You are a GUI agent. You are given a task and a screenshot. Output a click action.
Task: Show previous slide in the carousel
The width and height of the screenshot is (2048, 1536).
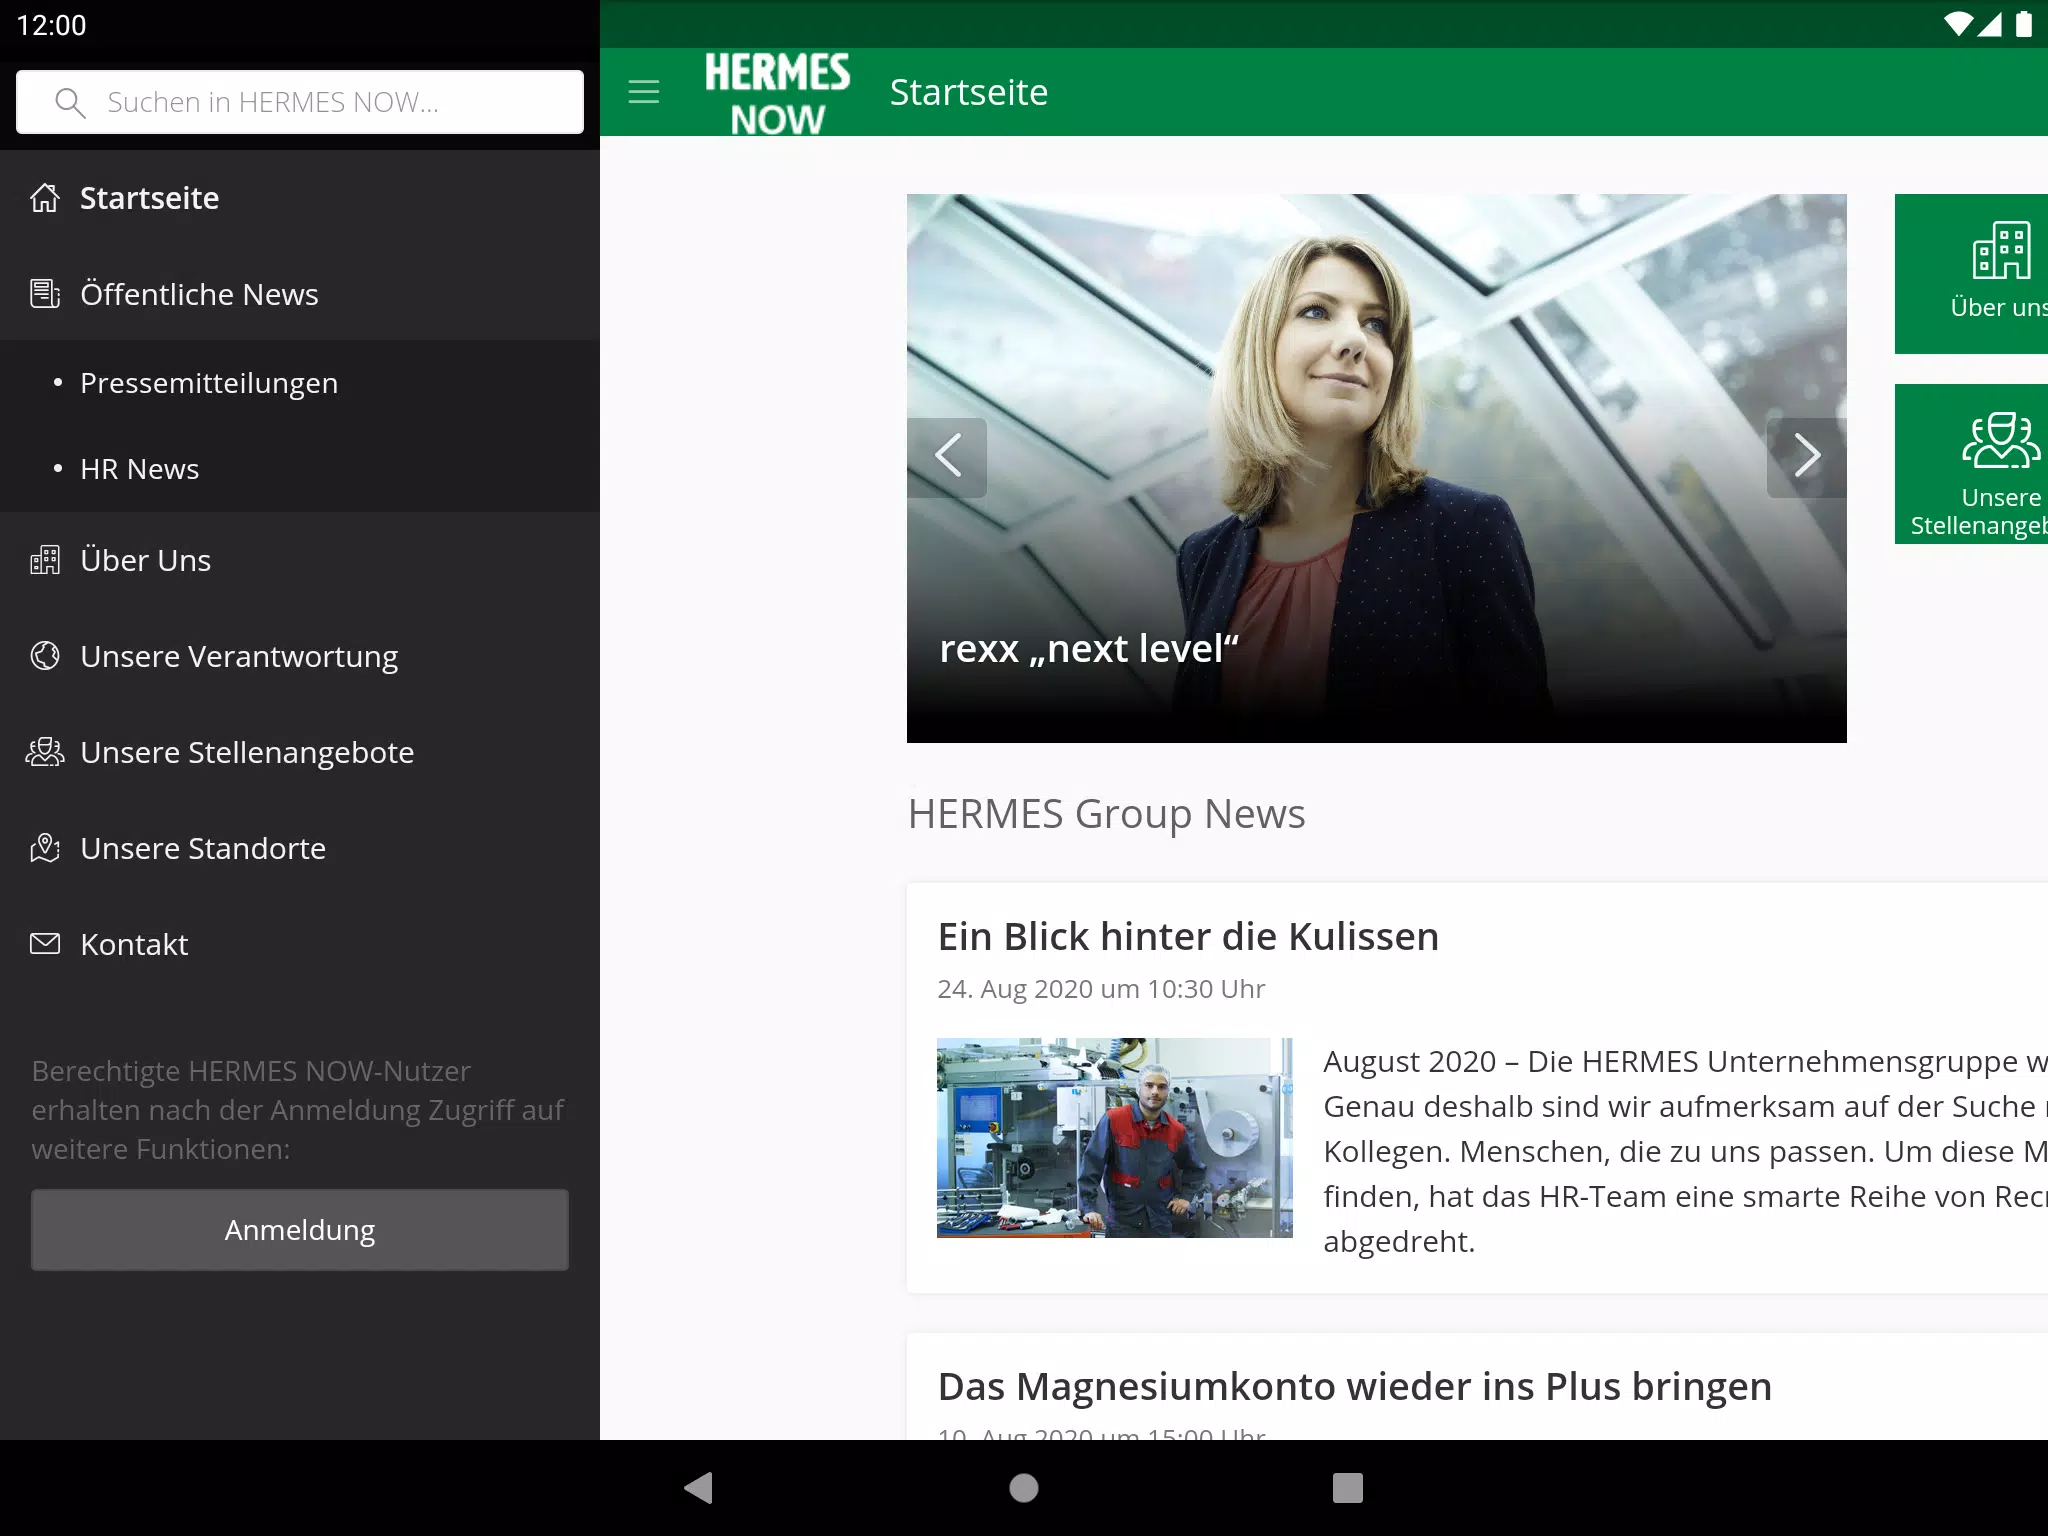pos(947,457)
